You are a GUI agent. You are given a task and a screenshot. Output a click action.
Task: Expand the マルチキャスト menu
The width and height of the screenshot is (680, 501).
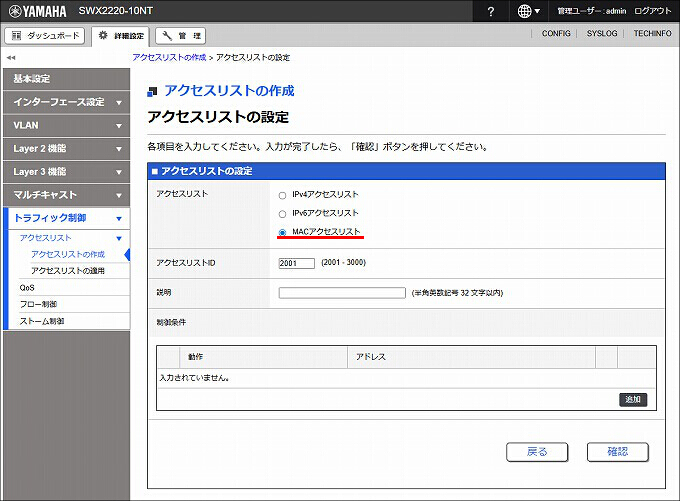coord(66,195)
